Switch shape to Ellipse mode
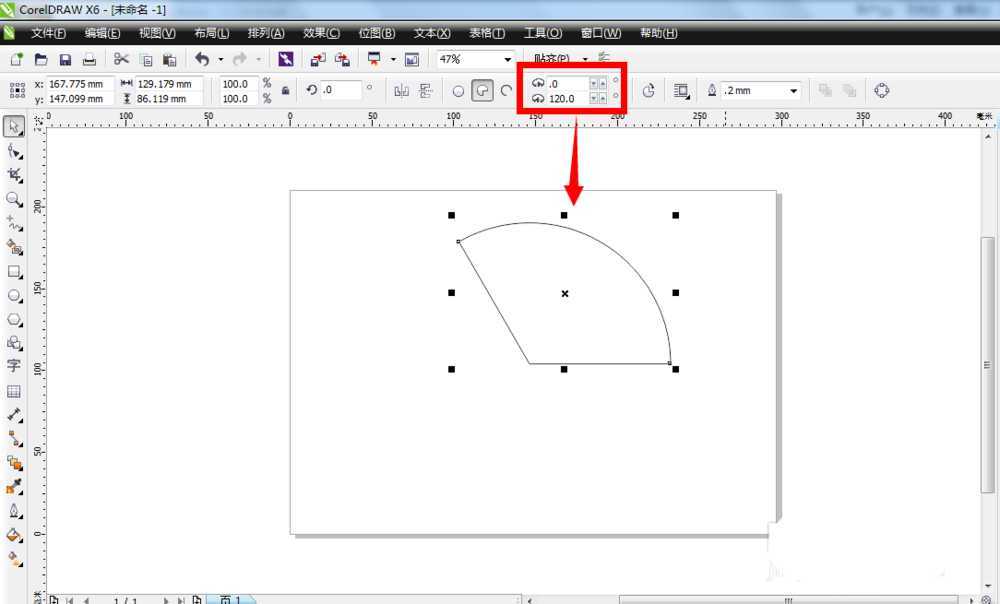Image resolution: width=1000 pixels, height=604 pixels. (459, 91)
